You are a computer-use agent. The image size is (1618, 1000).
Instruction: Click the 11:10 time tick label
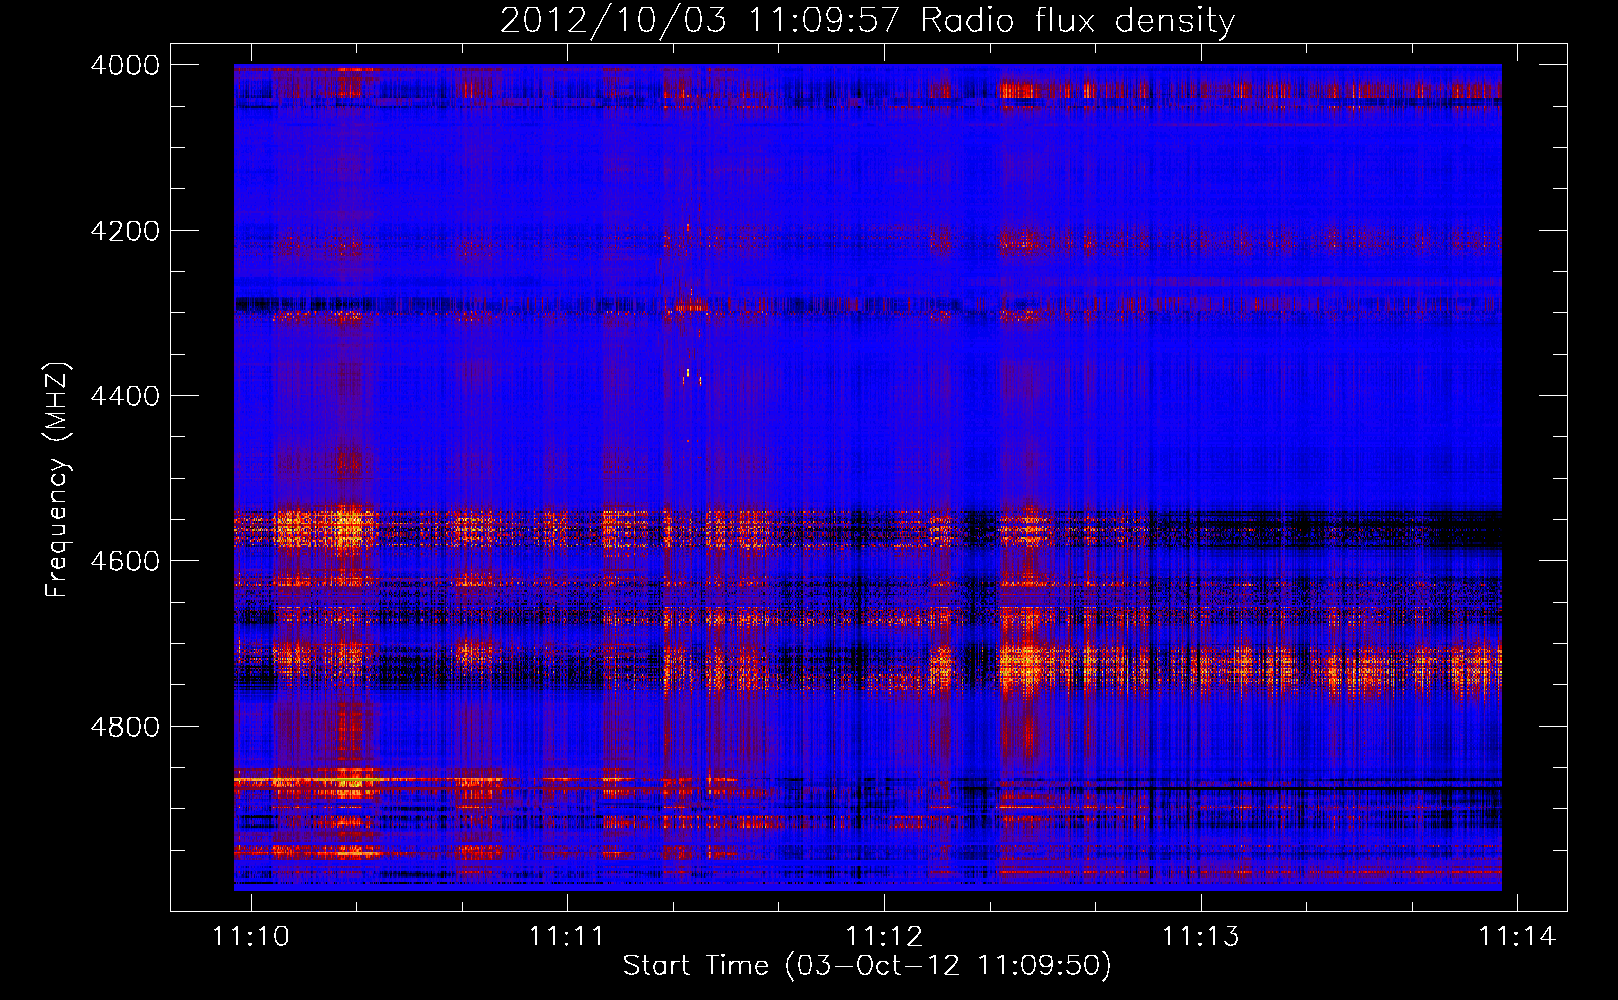tap(251, 936)
